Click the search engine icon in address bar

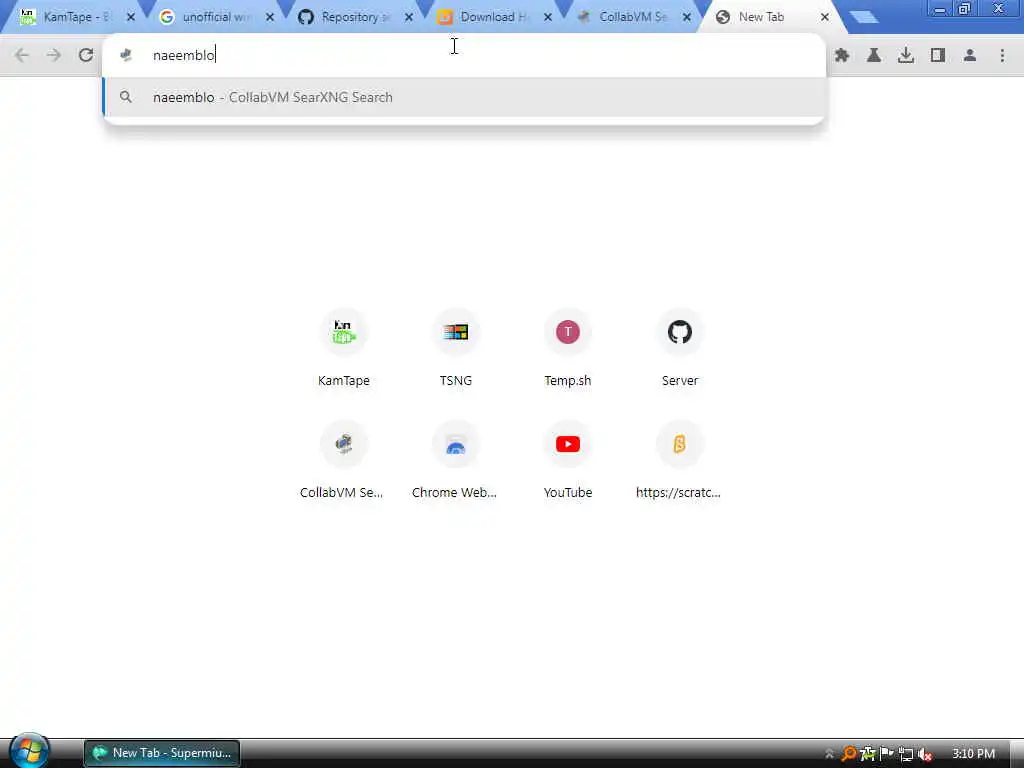pyautogui.click(x=127, y=56)
